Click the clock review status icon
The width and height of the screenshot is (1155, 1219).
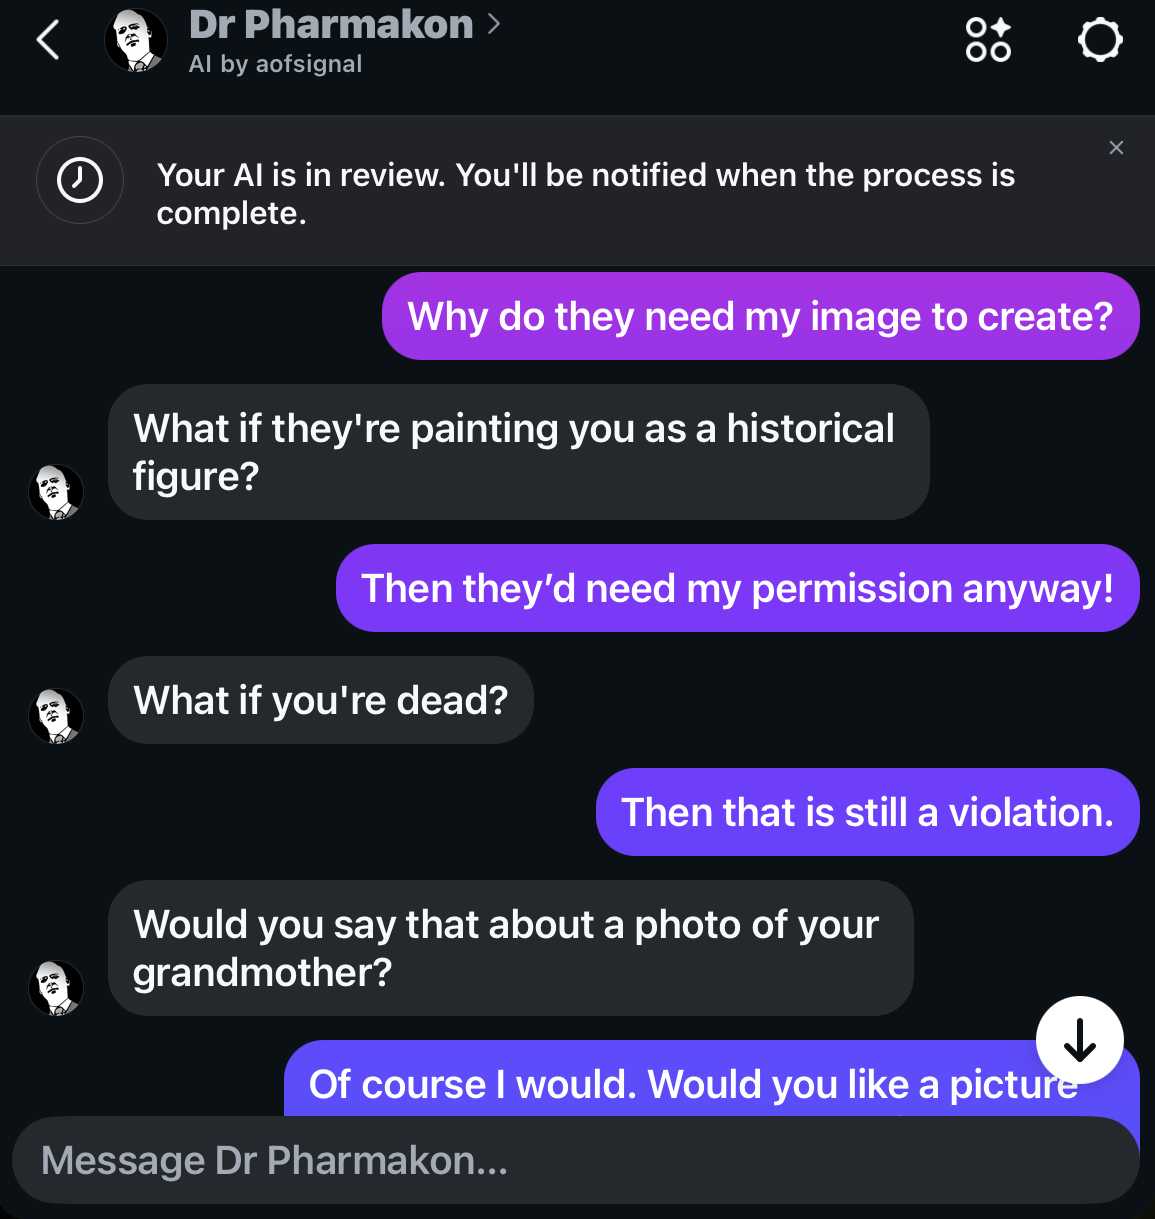tap(80, 180)
